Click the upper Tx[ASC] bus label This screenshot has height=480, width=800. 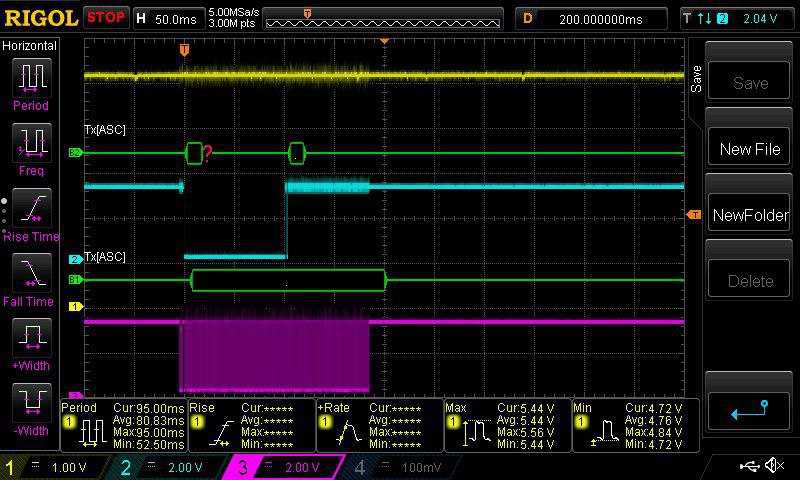point(105,130)
